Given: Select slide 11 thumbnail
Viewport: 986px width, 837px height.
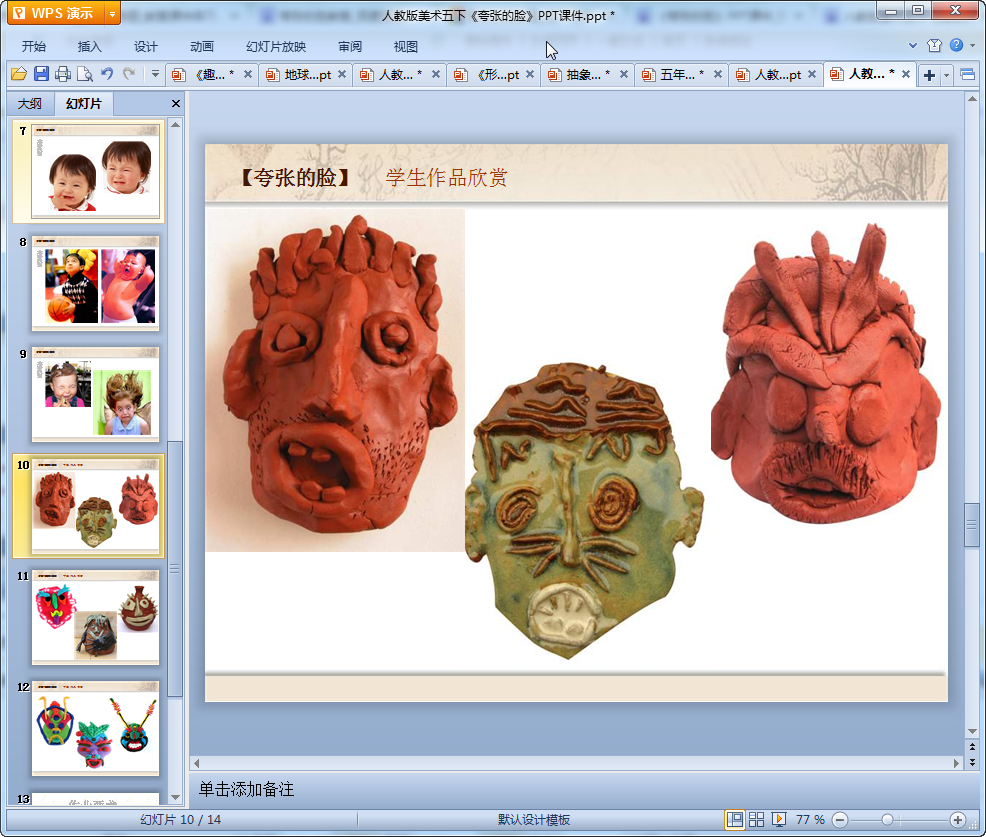Looking at the screenshot, I should (x=96, y=618).
